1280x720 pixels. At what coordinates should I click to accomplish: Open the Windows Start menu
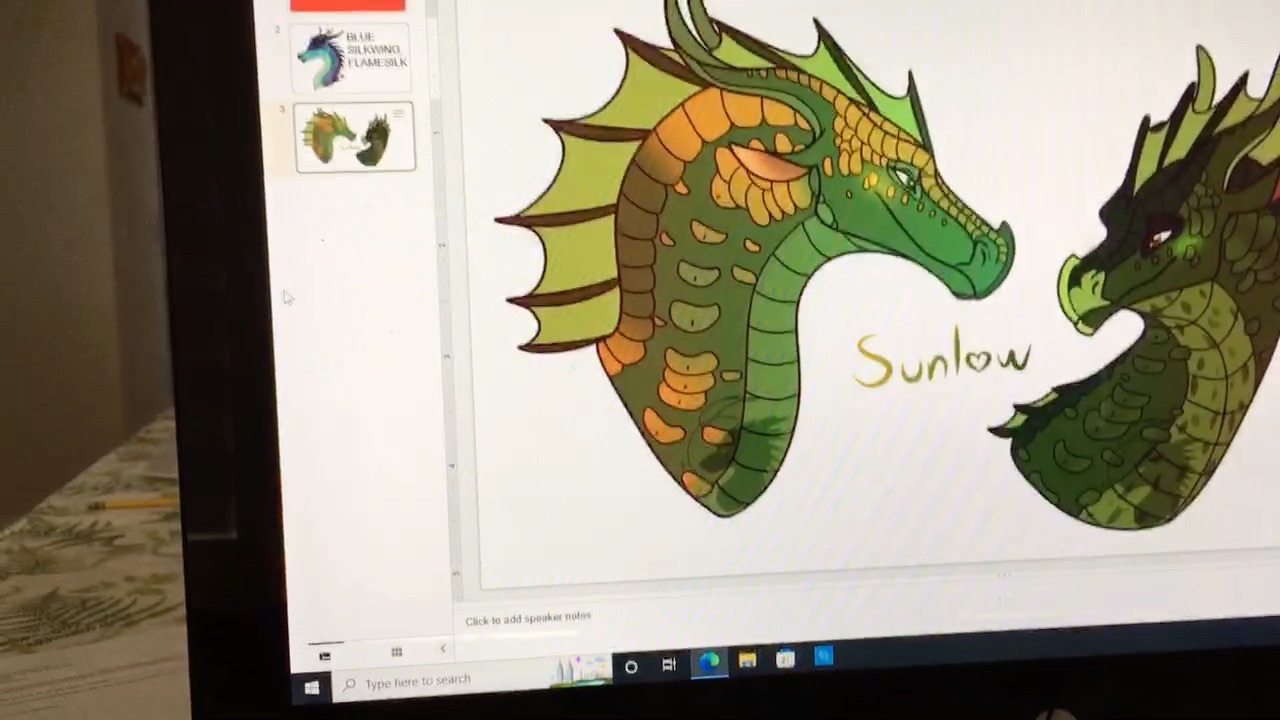pos(311,688)
